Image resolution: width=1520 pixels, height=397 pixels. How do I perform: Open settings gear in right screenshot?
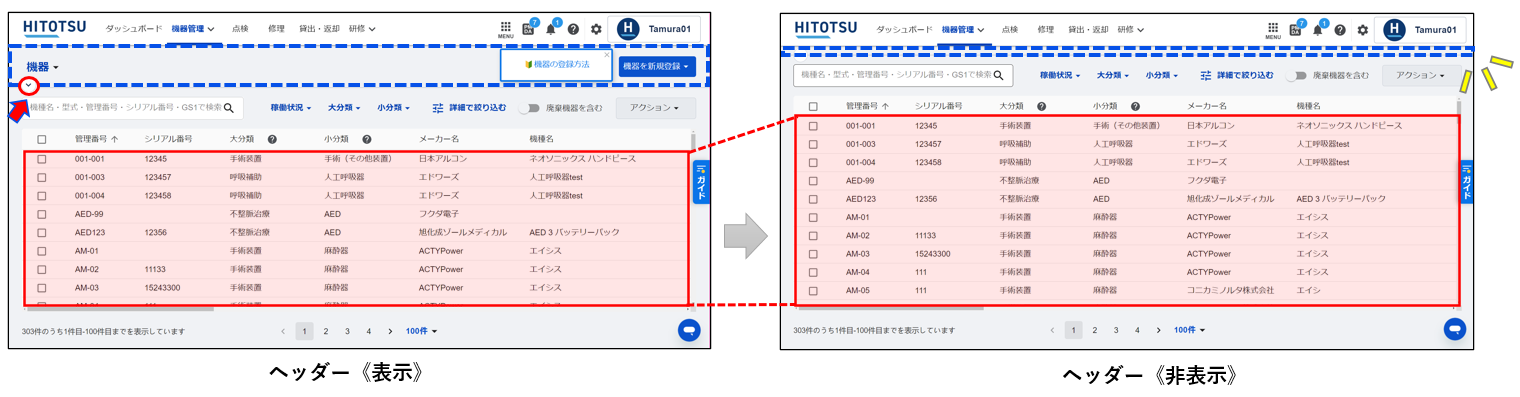point(1363,30)
